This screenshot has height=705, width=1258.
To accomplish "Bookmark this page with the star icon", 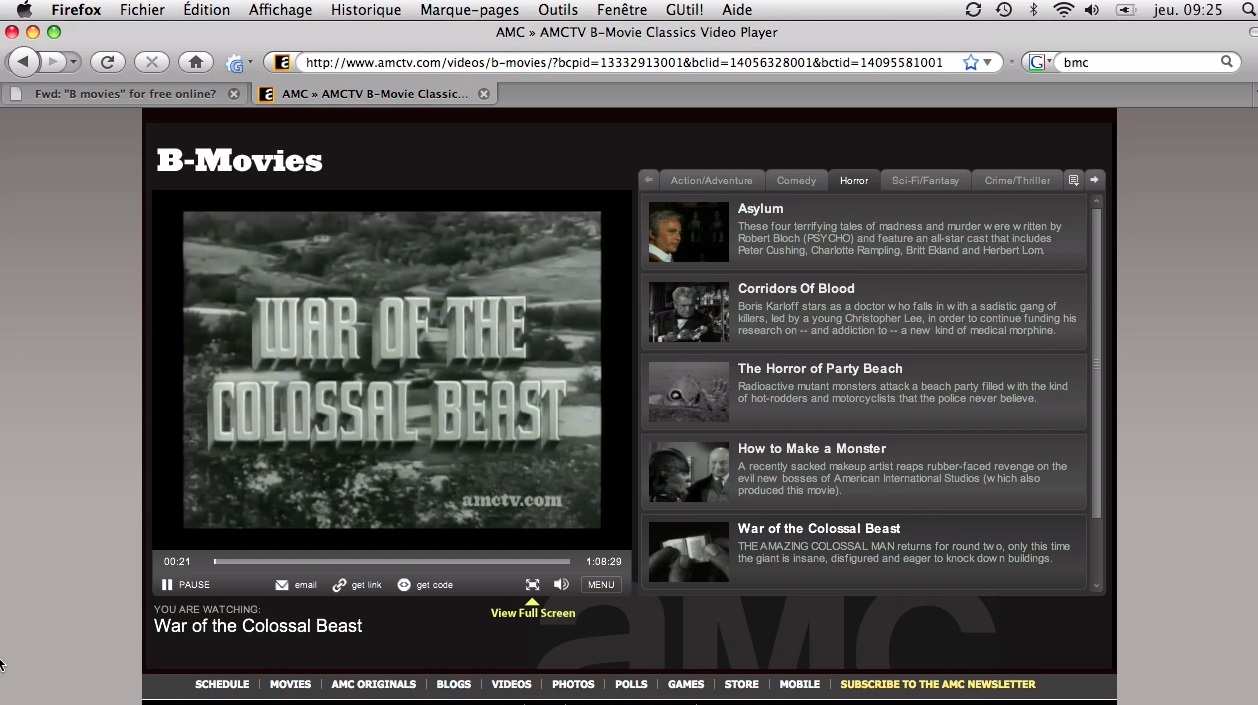I will coord(970,62).
